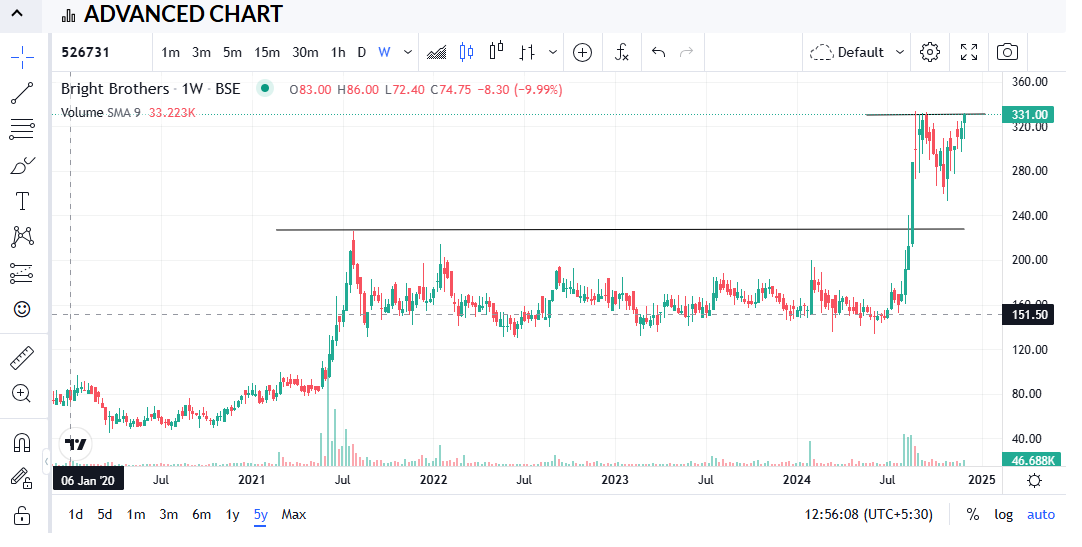This screenshot has height=547, width=1082.
Task: Set the bottom range to 1m
Action: 136,515
